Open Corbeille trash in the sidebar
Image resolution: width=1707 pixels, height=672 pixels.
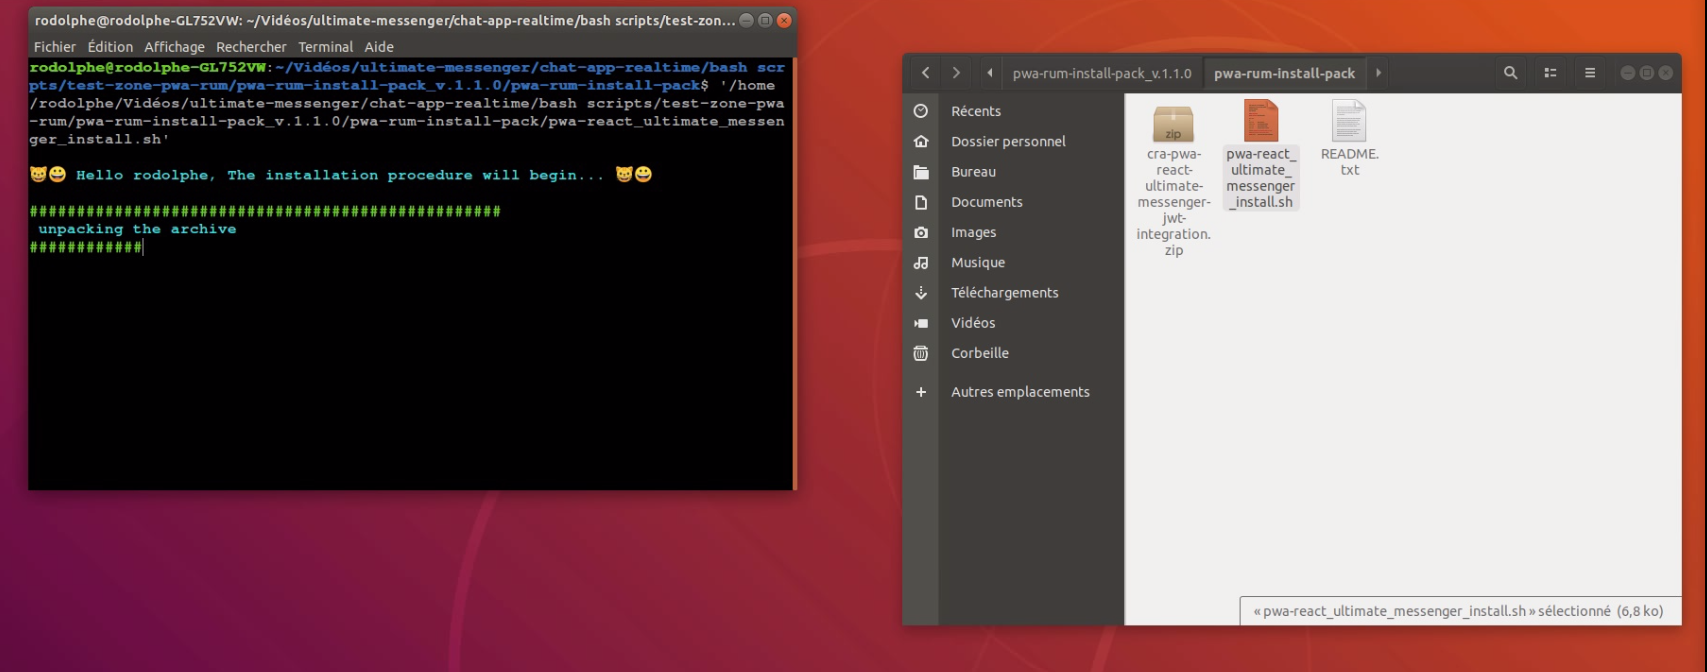[x=979, y=353]
